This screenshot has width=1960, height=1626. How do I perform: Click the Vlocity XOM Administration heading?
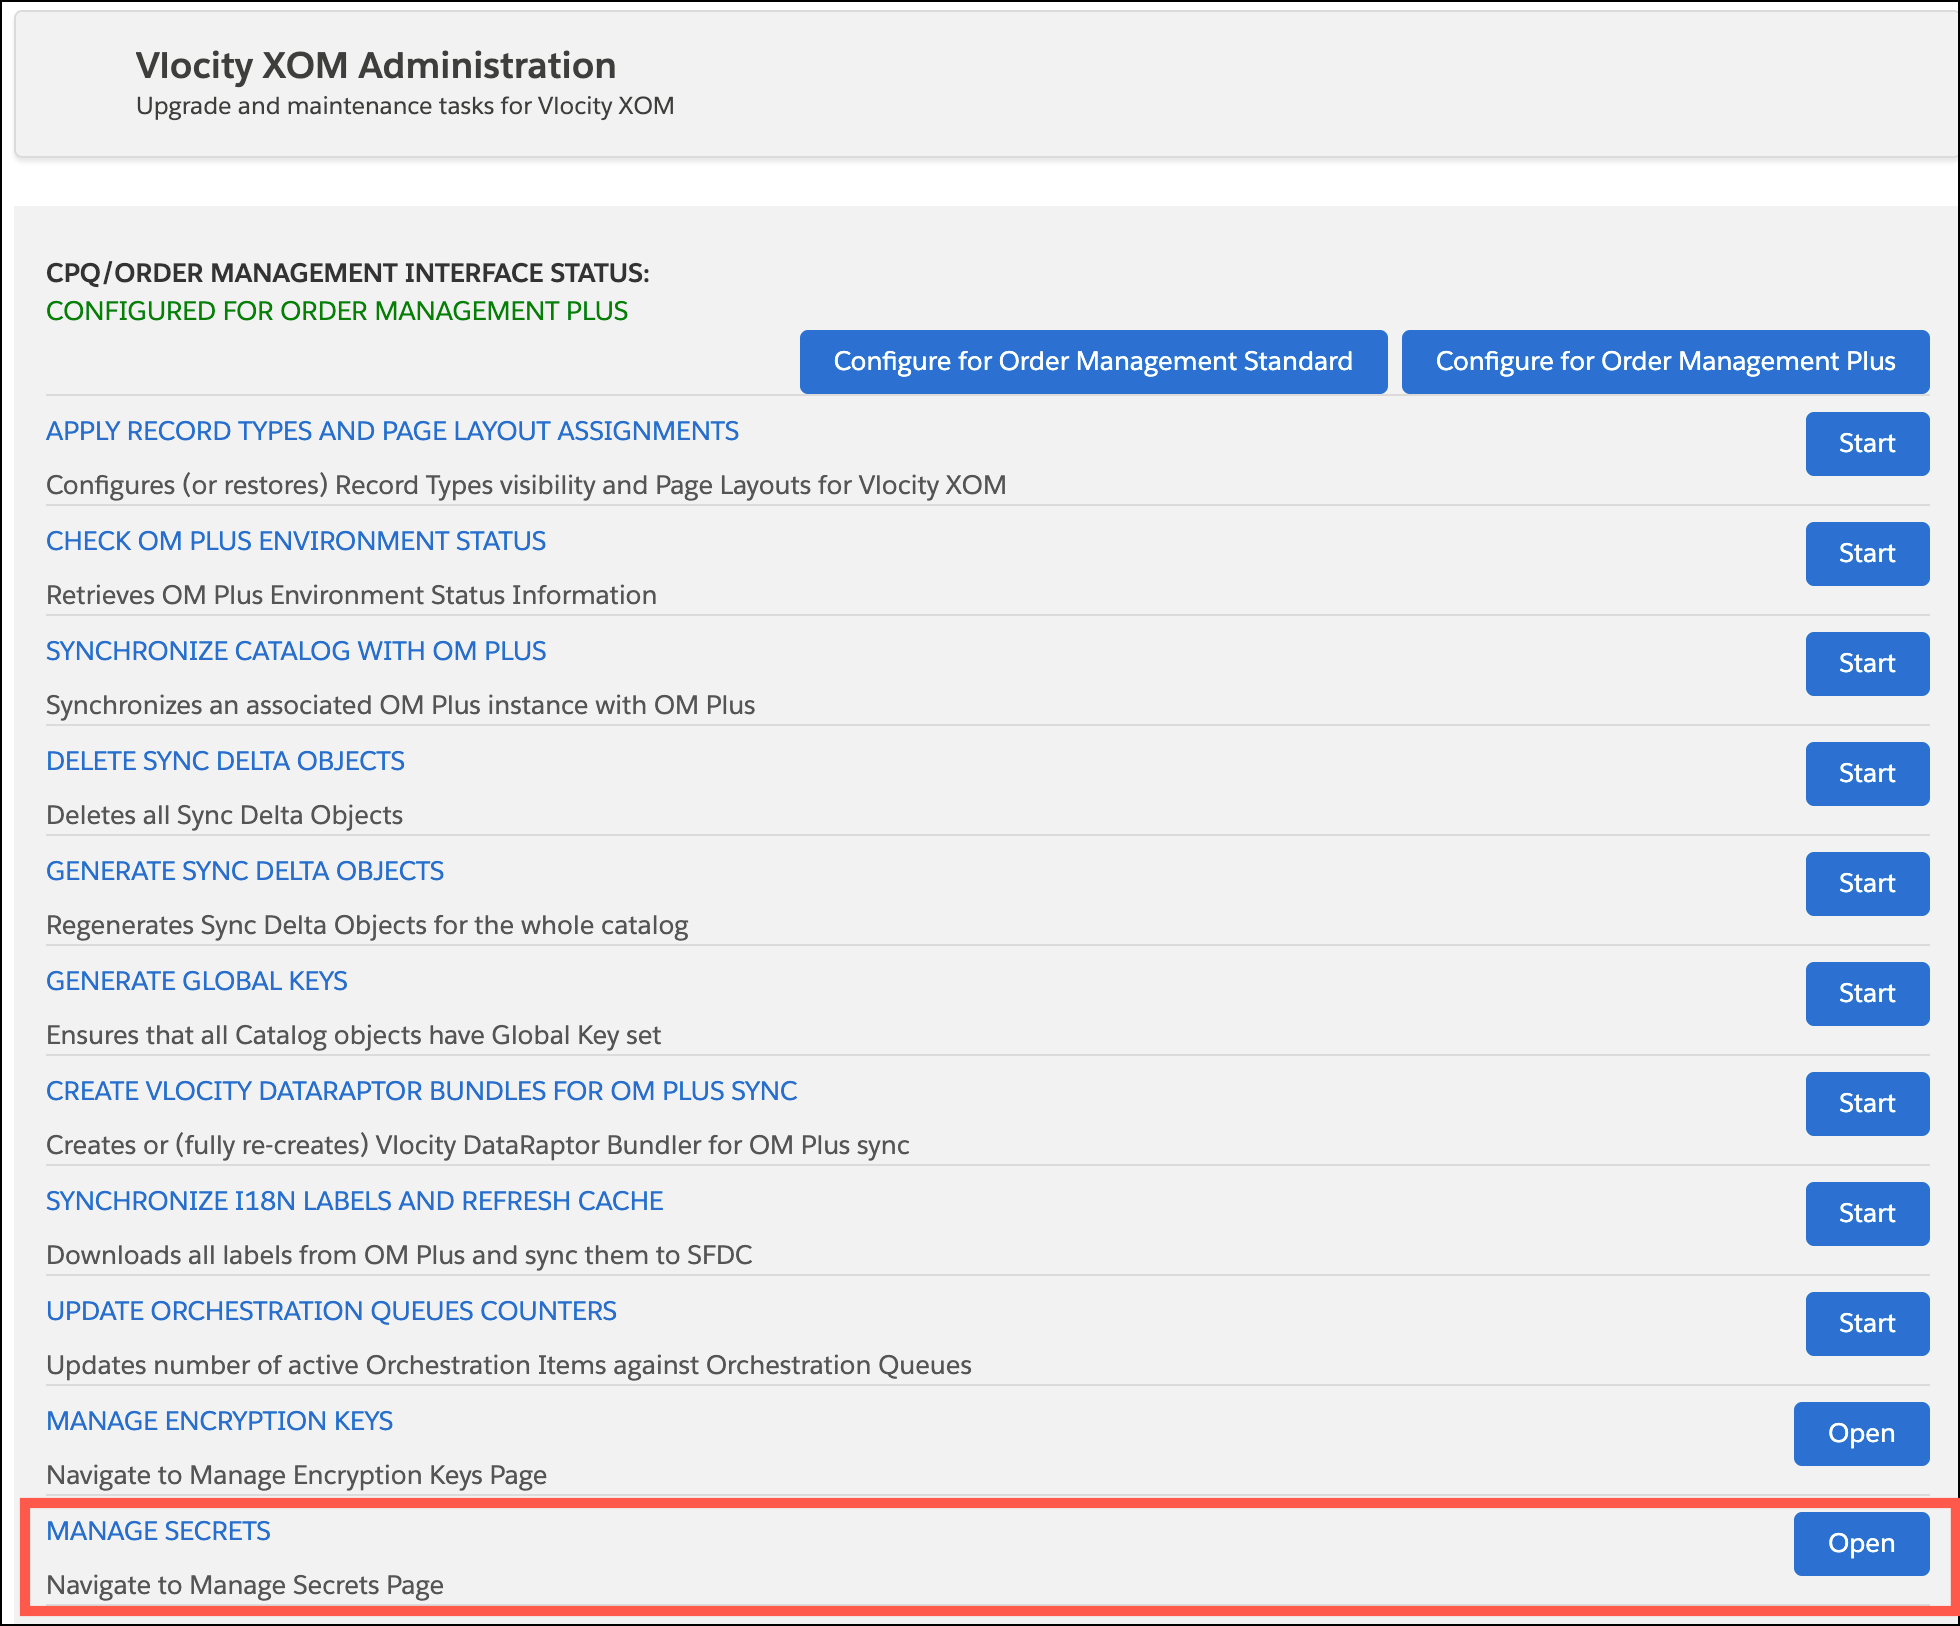376,65
